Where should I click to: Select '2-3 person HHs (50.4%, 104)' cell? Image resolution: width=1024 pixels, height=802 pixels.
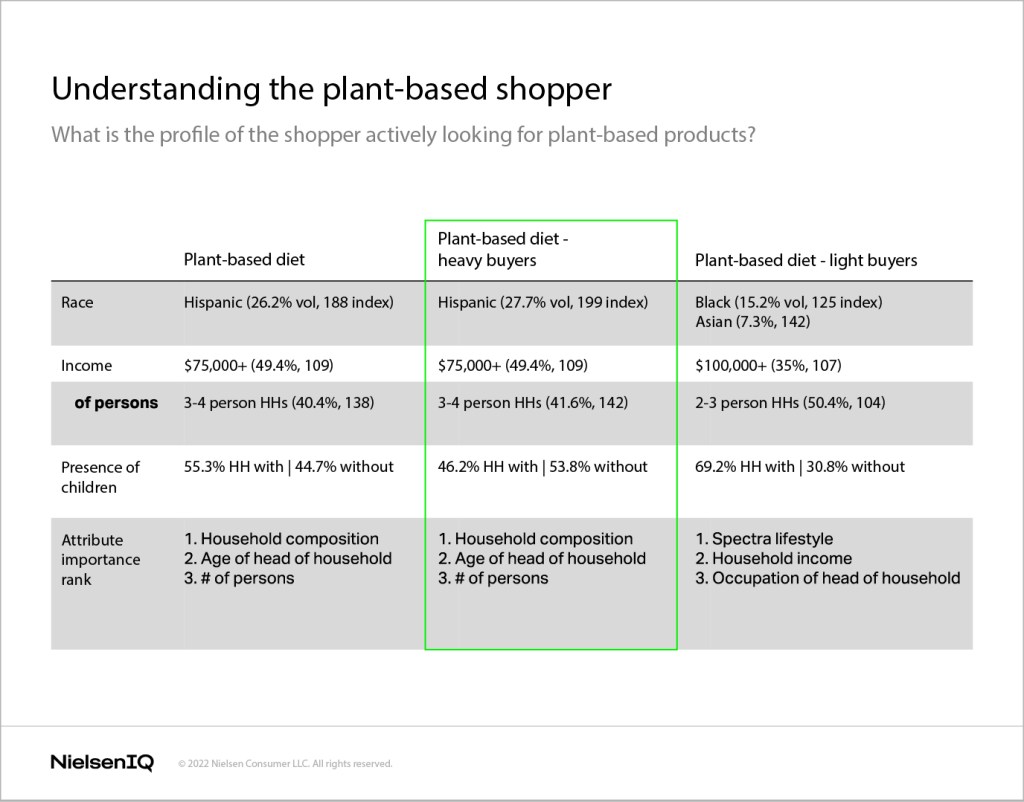(x=790, y=403)
